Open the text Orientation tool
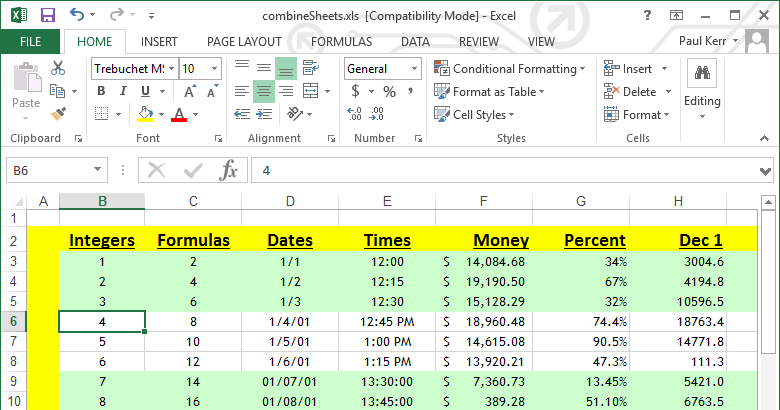Image resolution: width=780 pixels, height=410 pixels. point(294,114)
